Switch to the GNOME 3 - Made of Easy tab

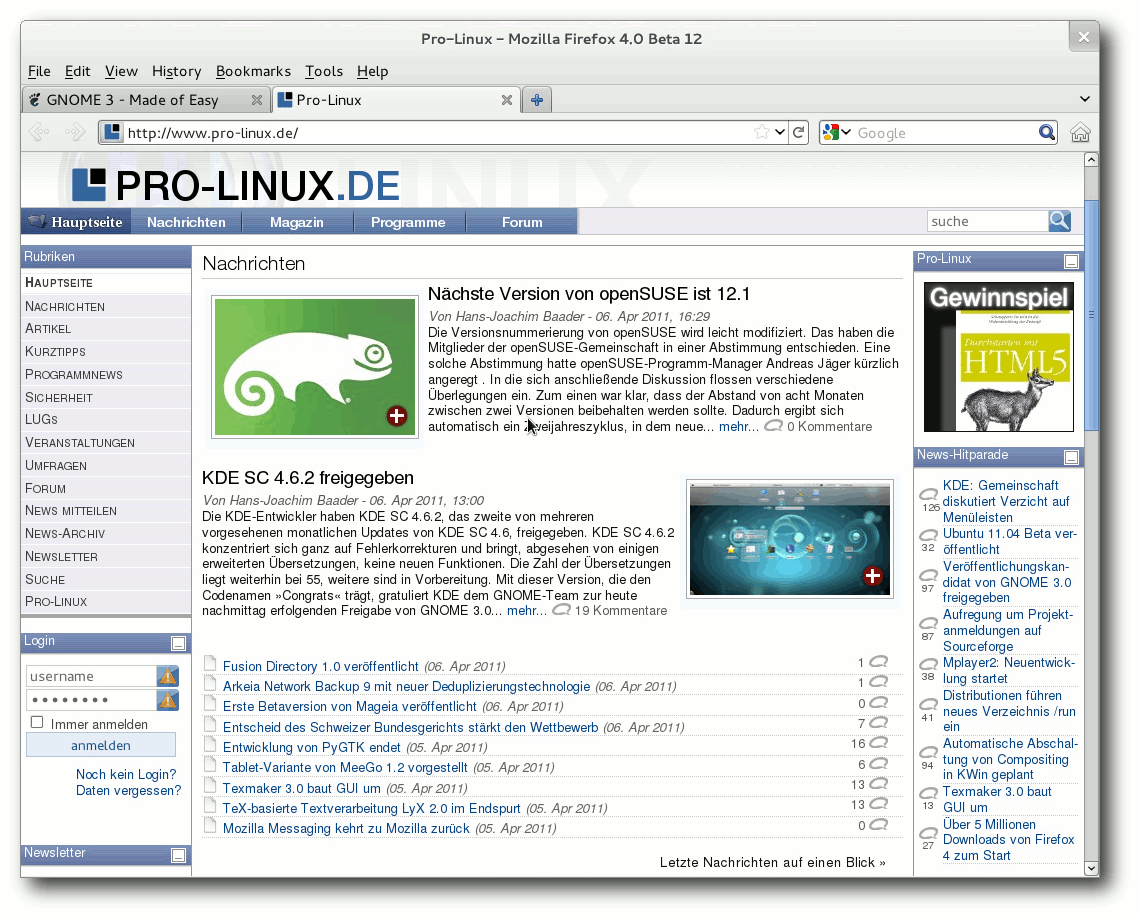tap(145, 100)
